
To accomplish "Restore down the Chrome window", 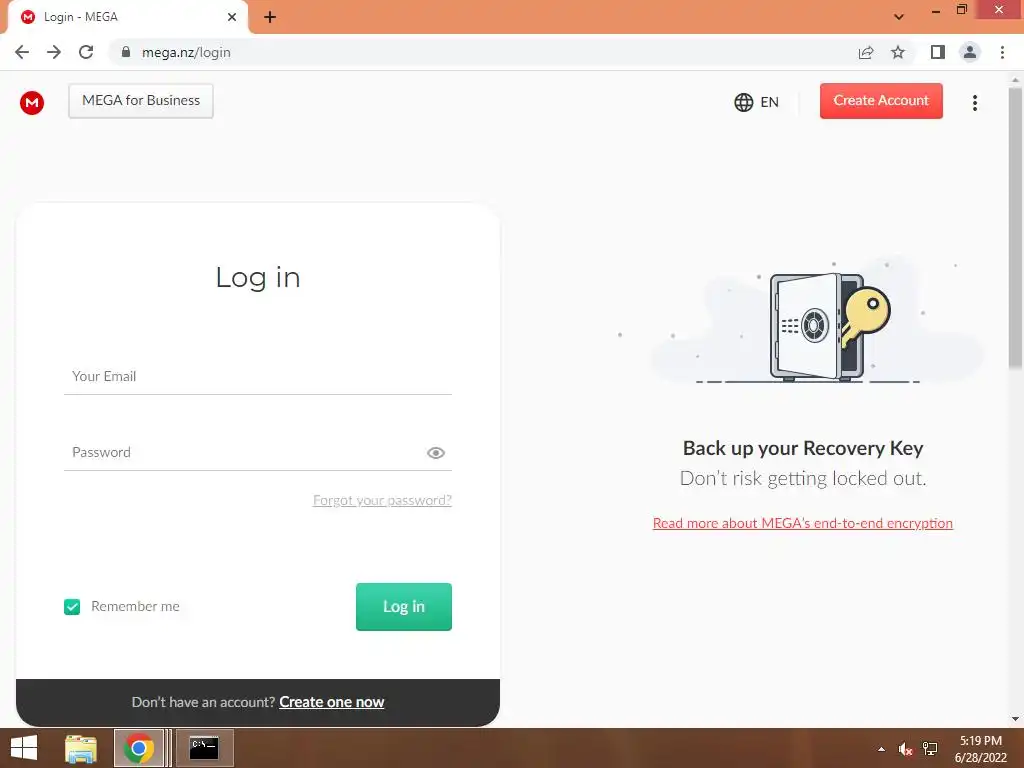I will pyautogui.click(x=961, y=10).
